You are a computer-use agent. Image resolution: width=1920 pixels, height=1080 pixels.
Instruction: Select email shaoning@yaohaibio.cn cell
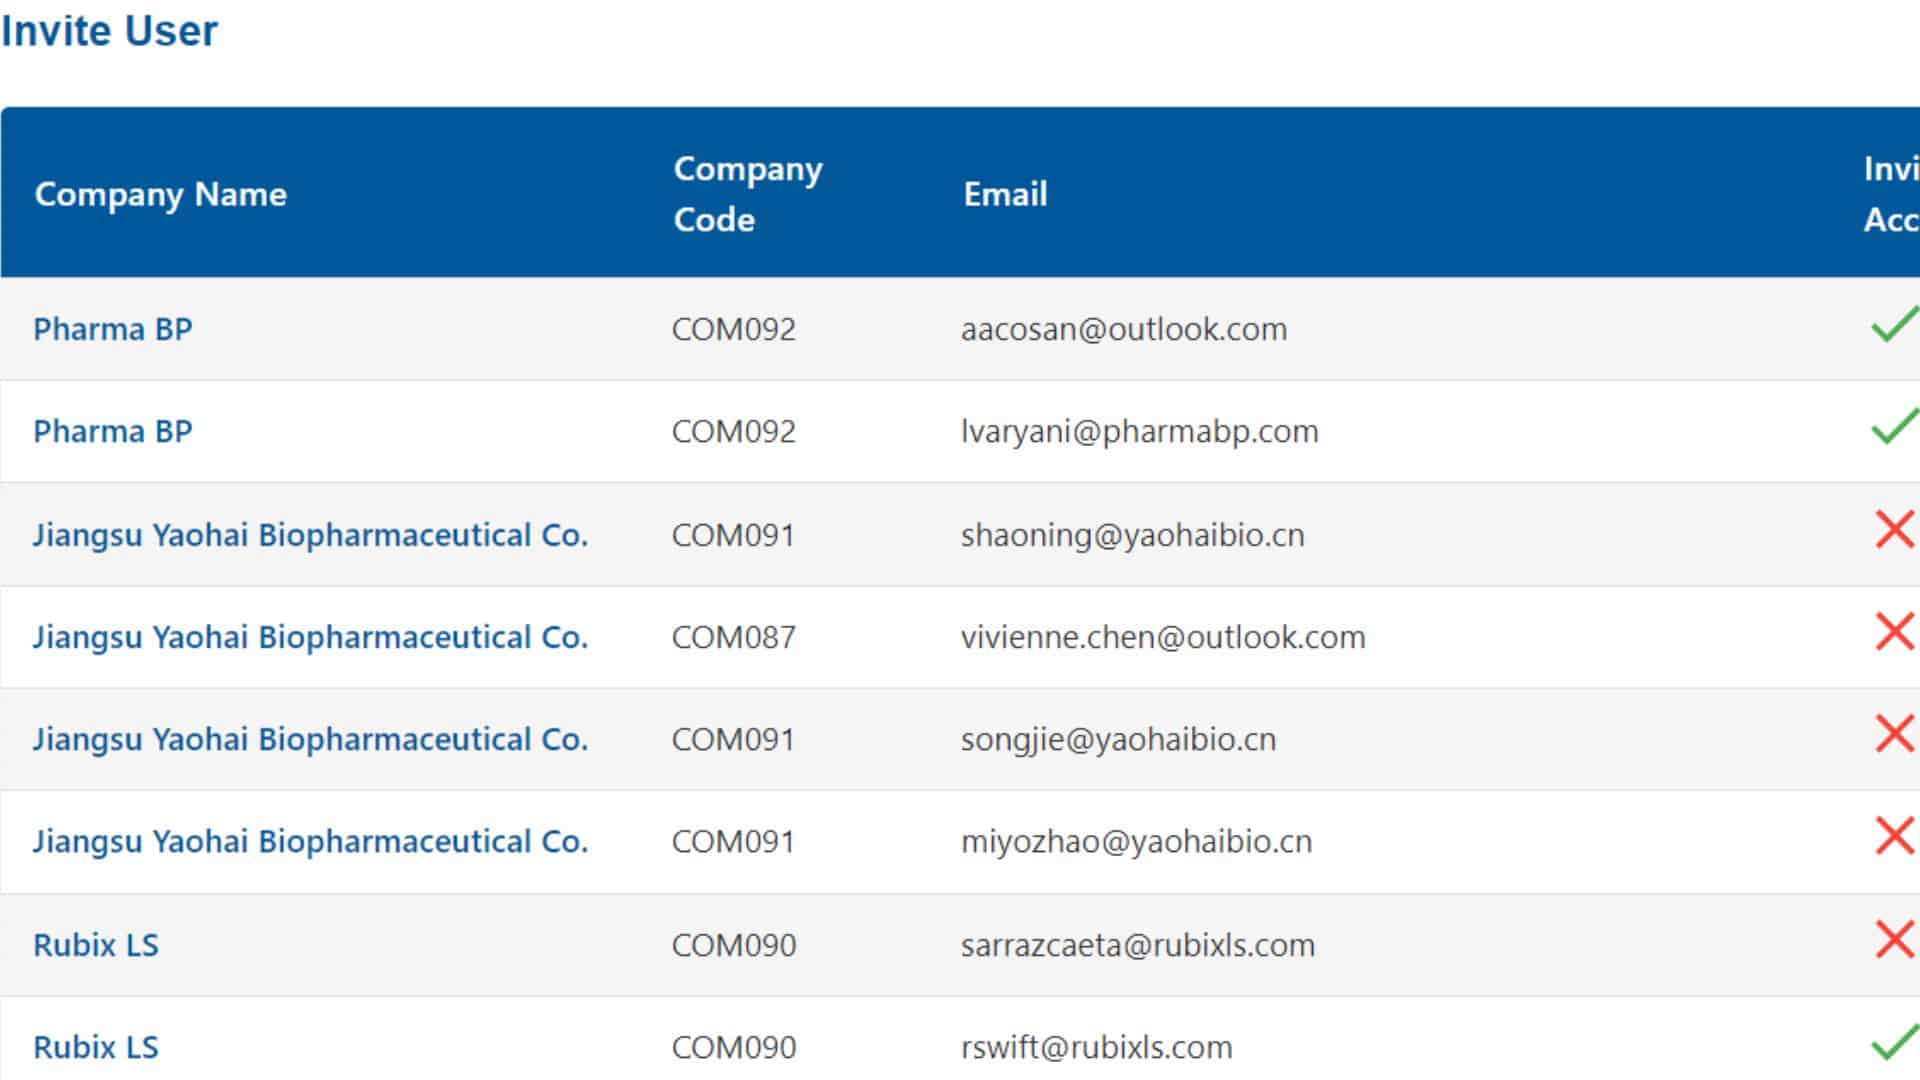(1133, 535)
